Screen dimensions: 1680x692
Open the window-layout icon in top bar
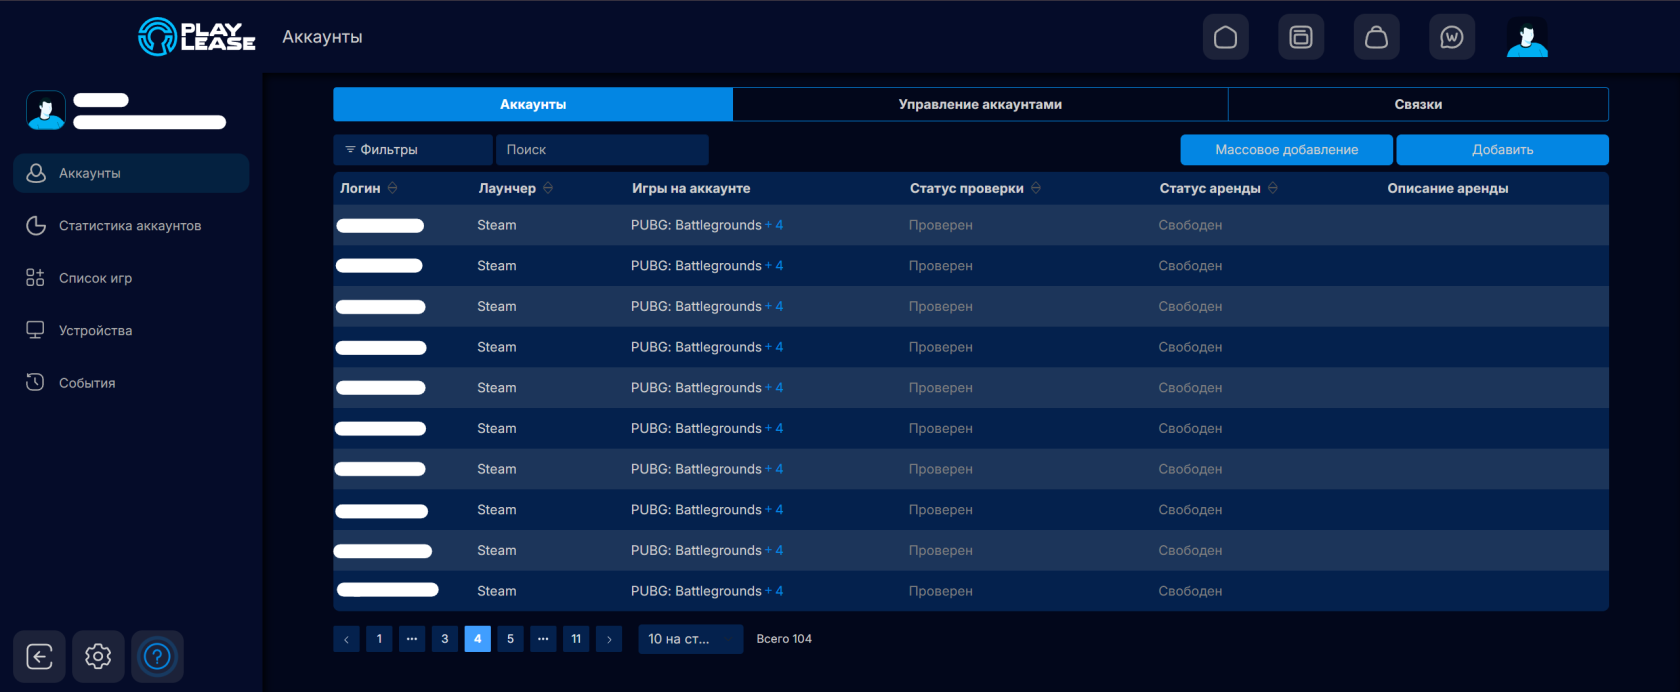[1301, 37]
